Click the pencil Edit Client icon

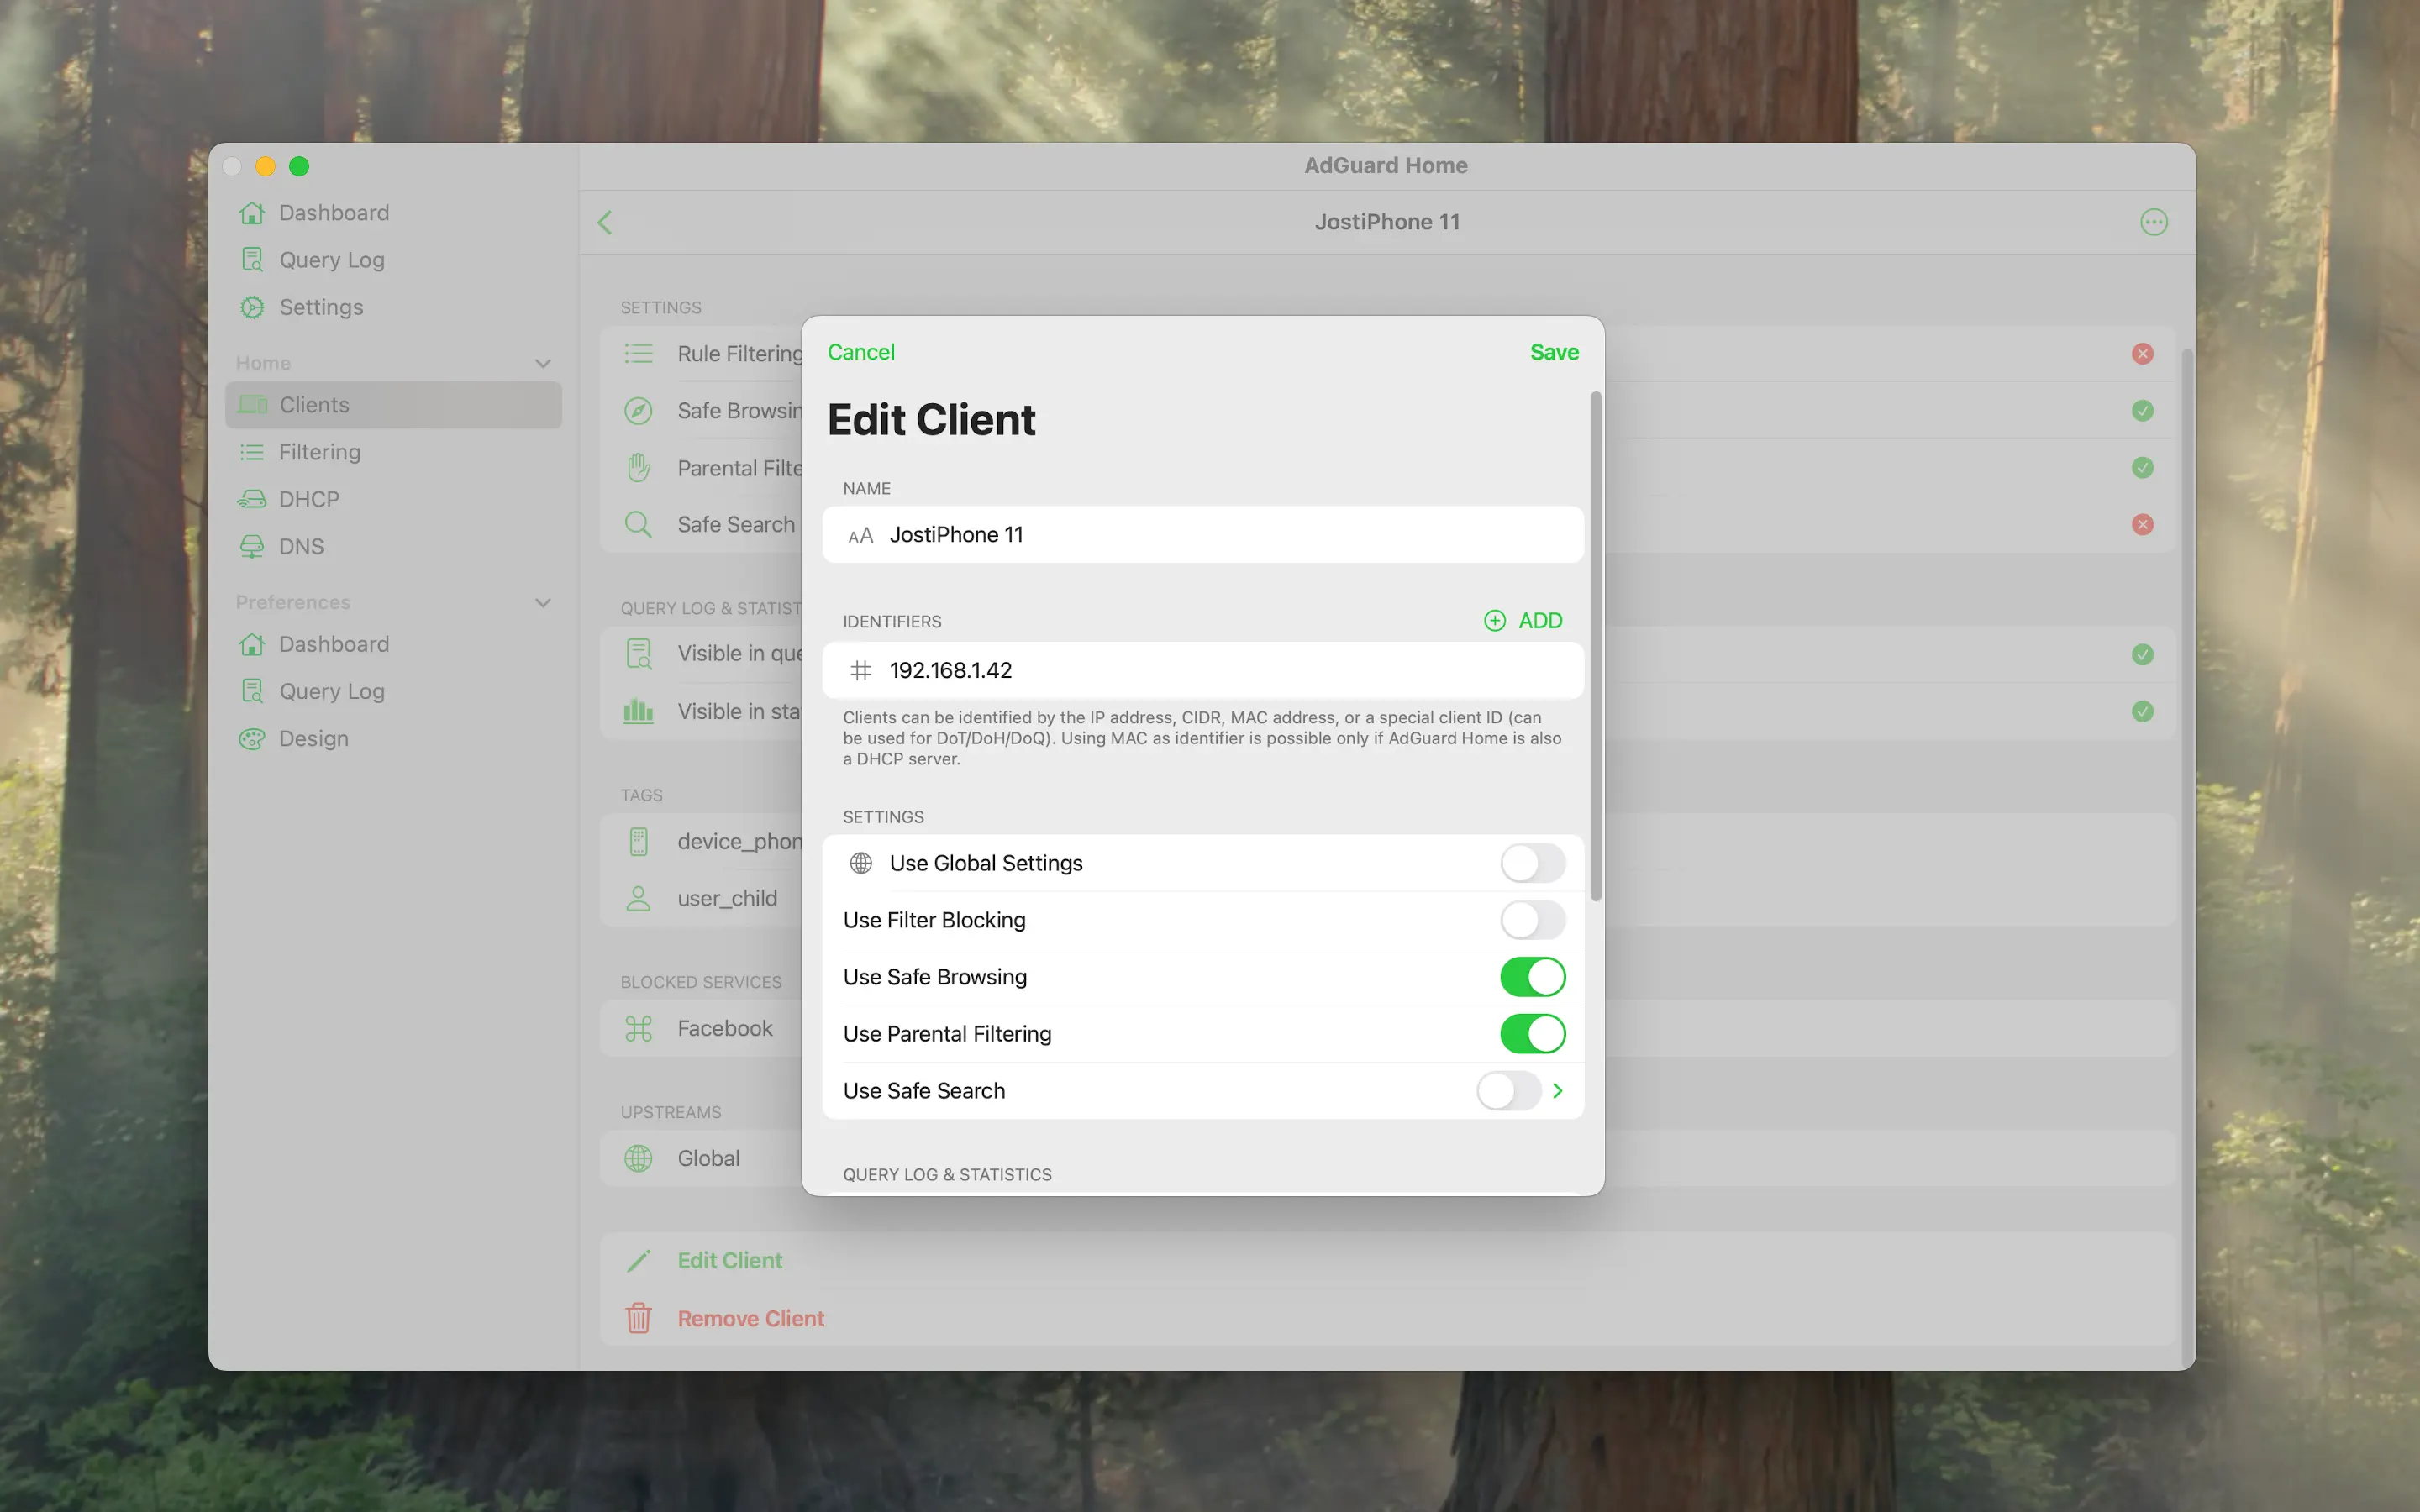638,1261
